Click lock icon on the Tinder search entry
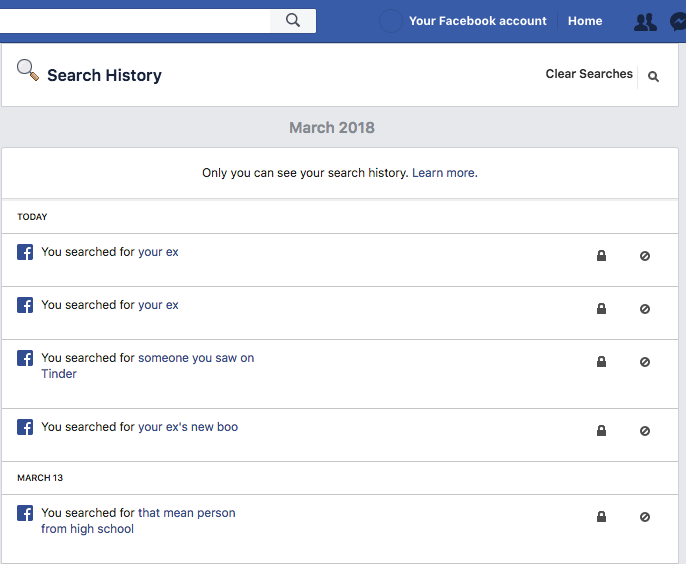 point(602,361)
